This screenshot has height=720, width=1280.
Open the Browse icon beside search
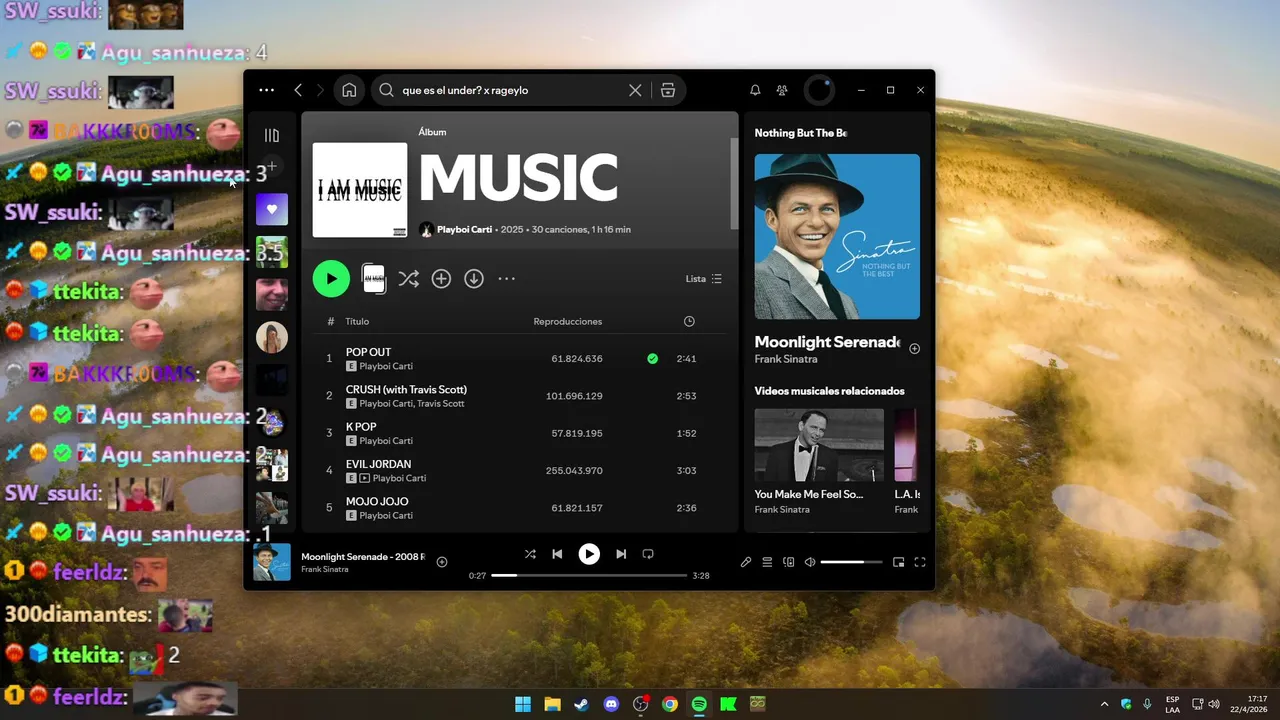point(668,90)
